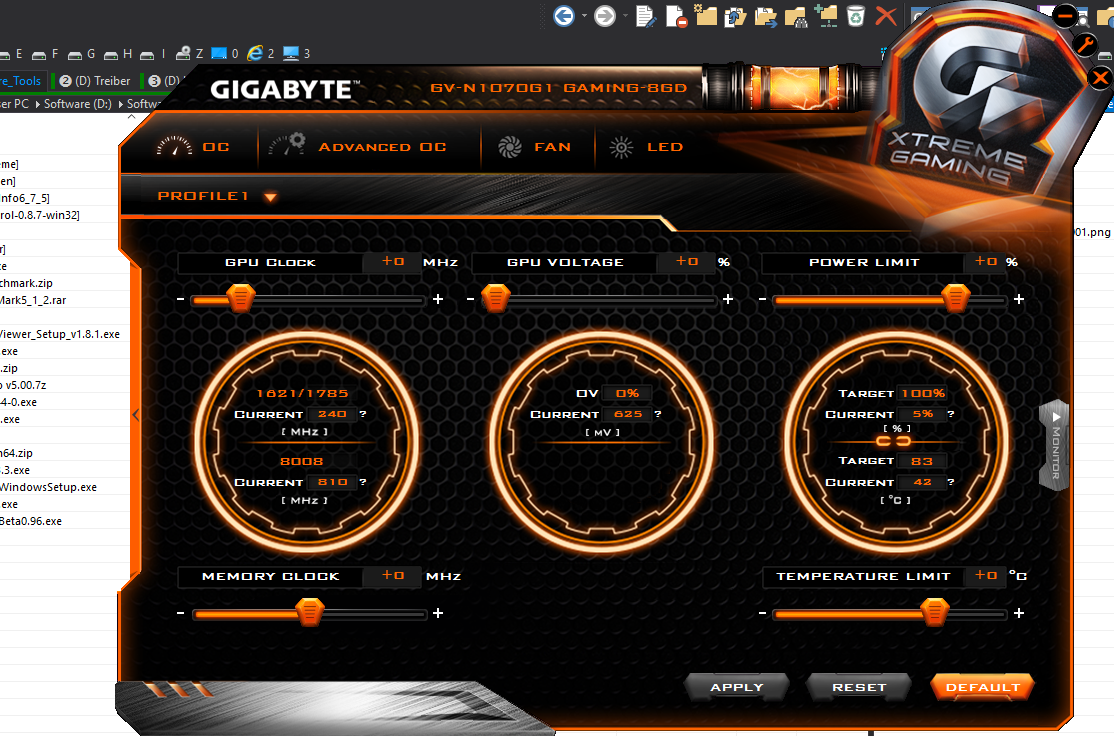Open the LED tab
The height and width of the screenshot is (736, 1114).
[x=646, y=147]
